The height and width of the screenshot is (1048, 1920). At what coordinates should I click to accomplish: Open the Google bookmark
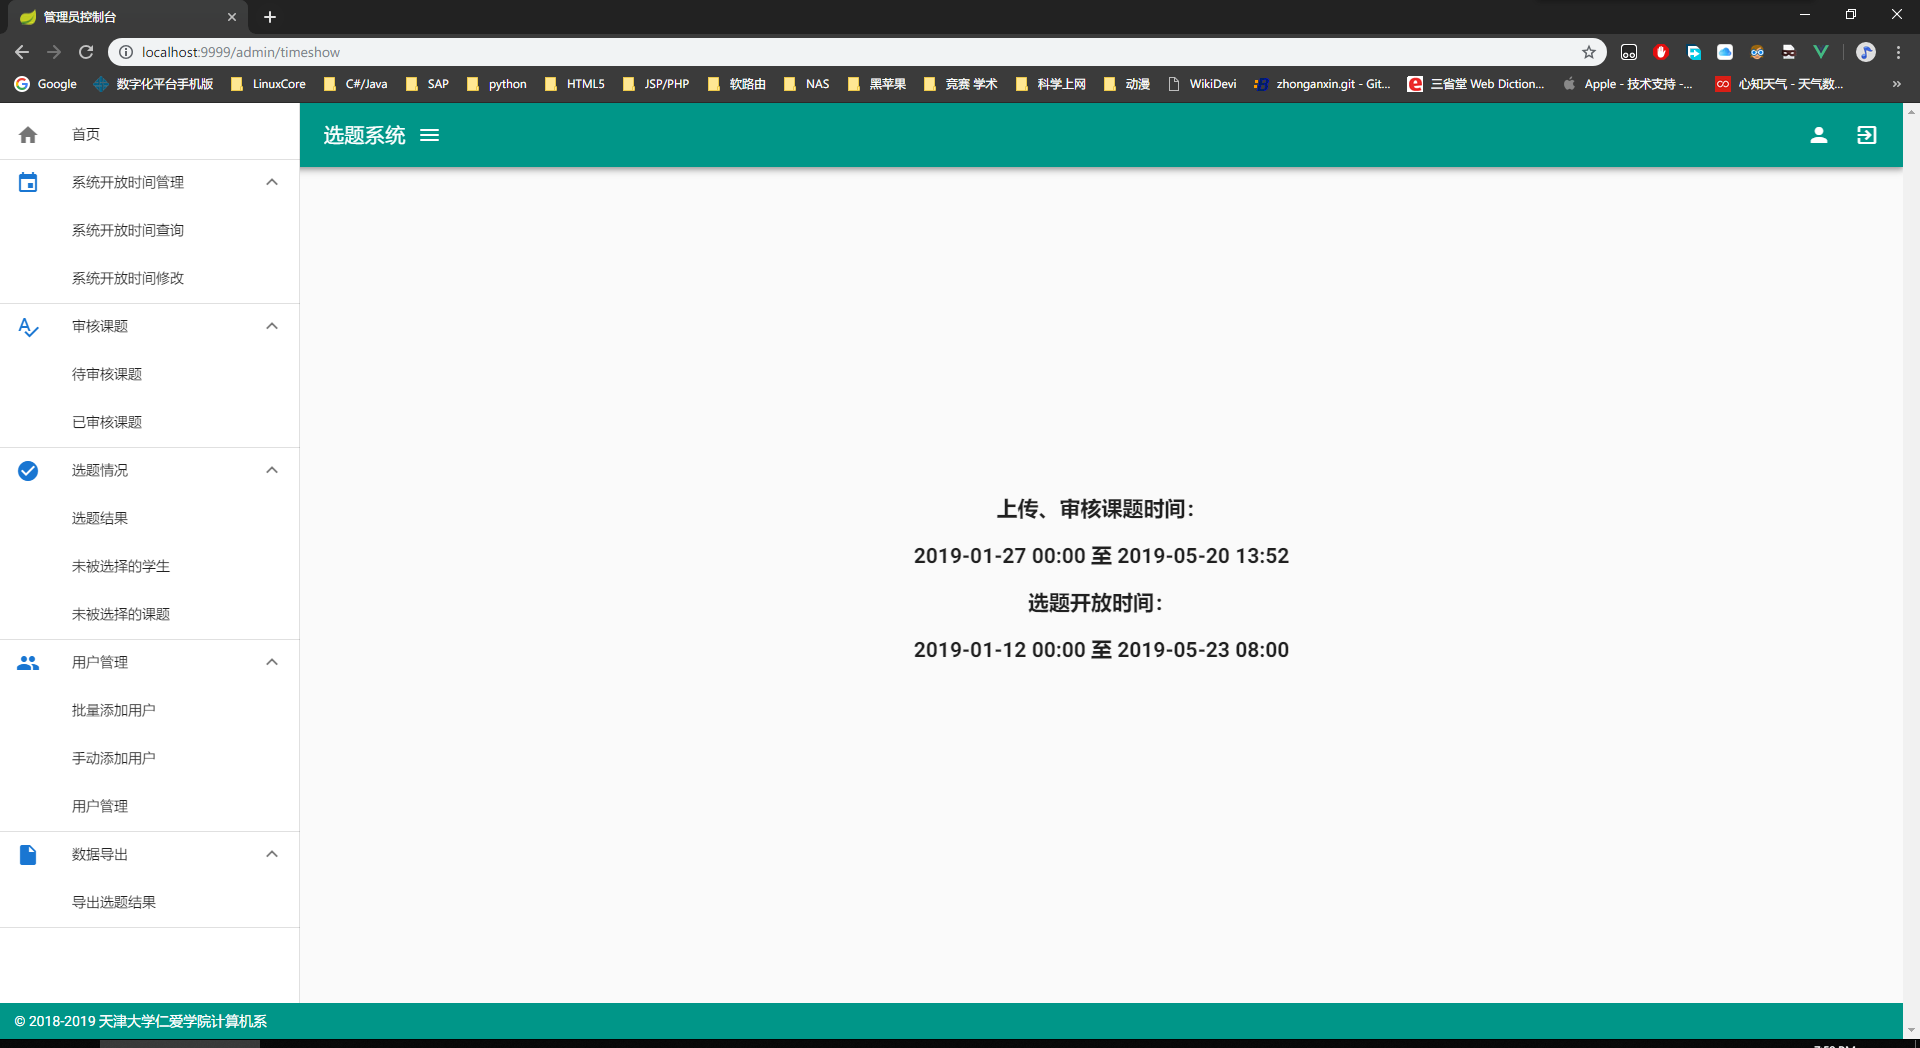click(46, 84)
